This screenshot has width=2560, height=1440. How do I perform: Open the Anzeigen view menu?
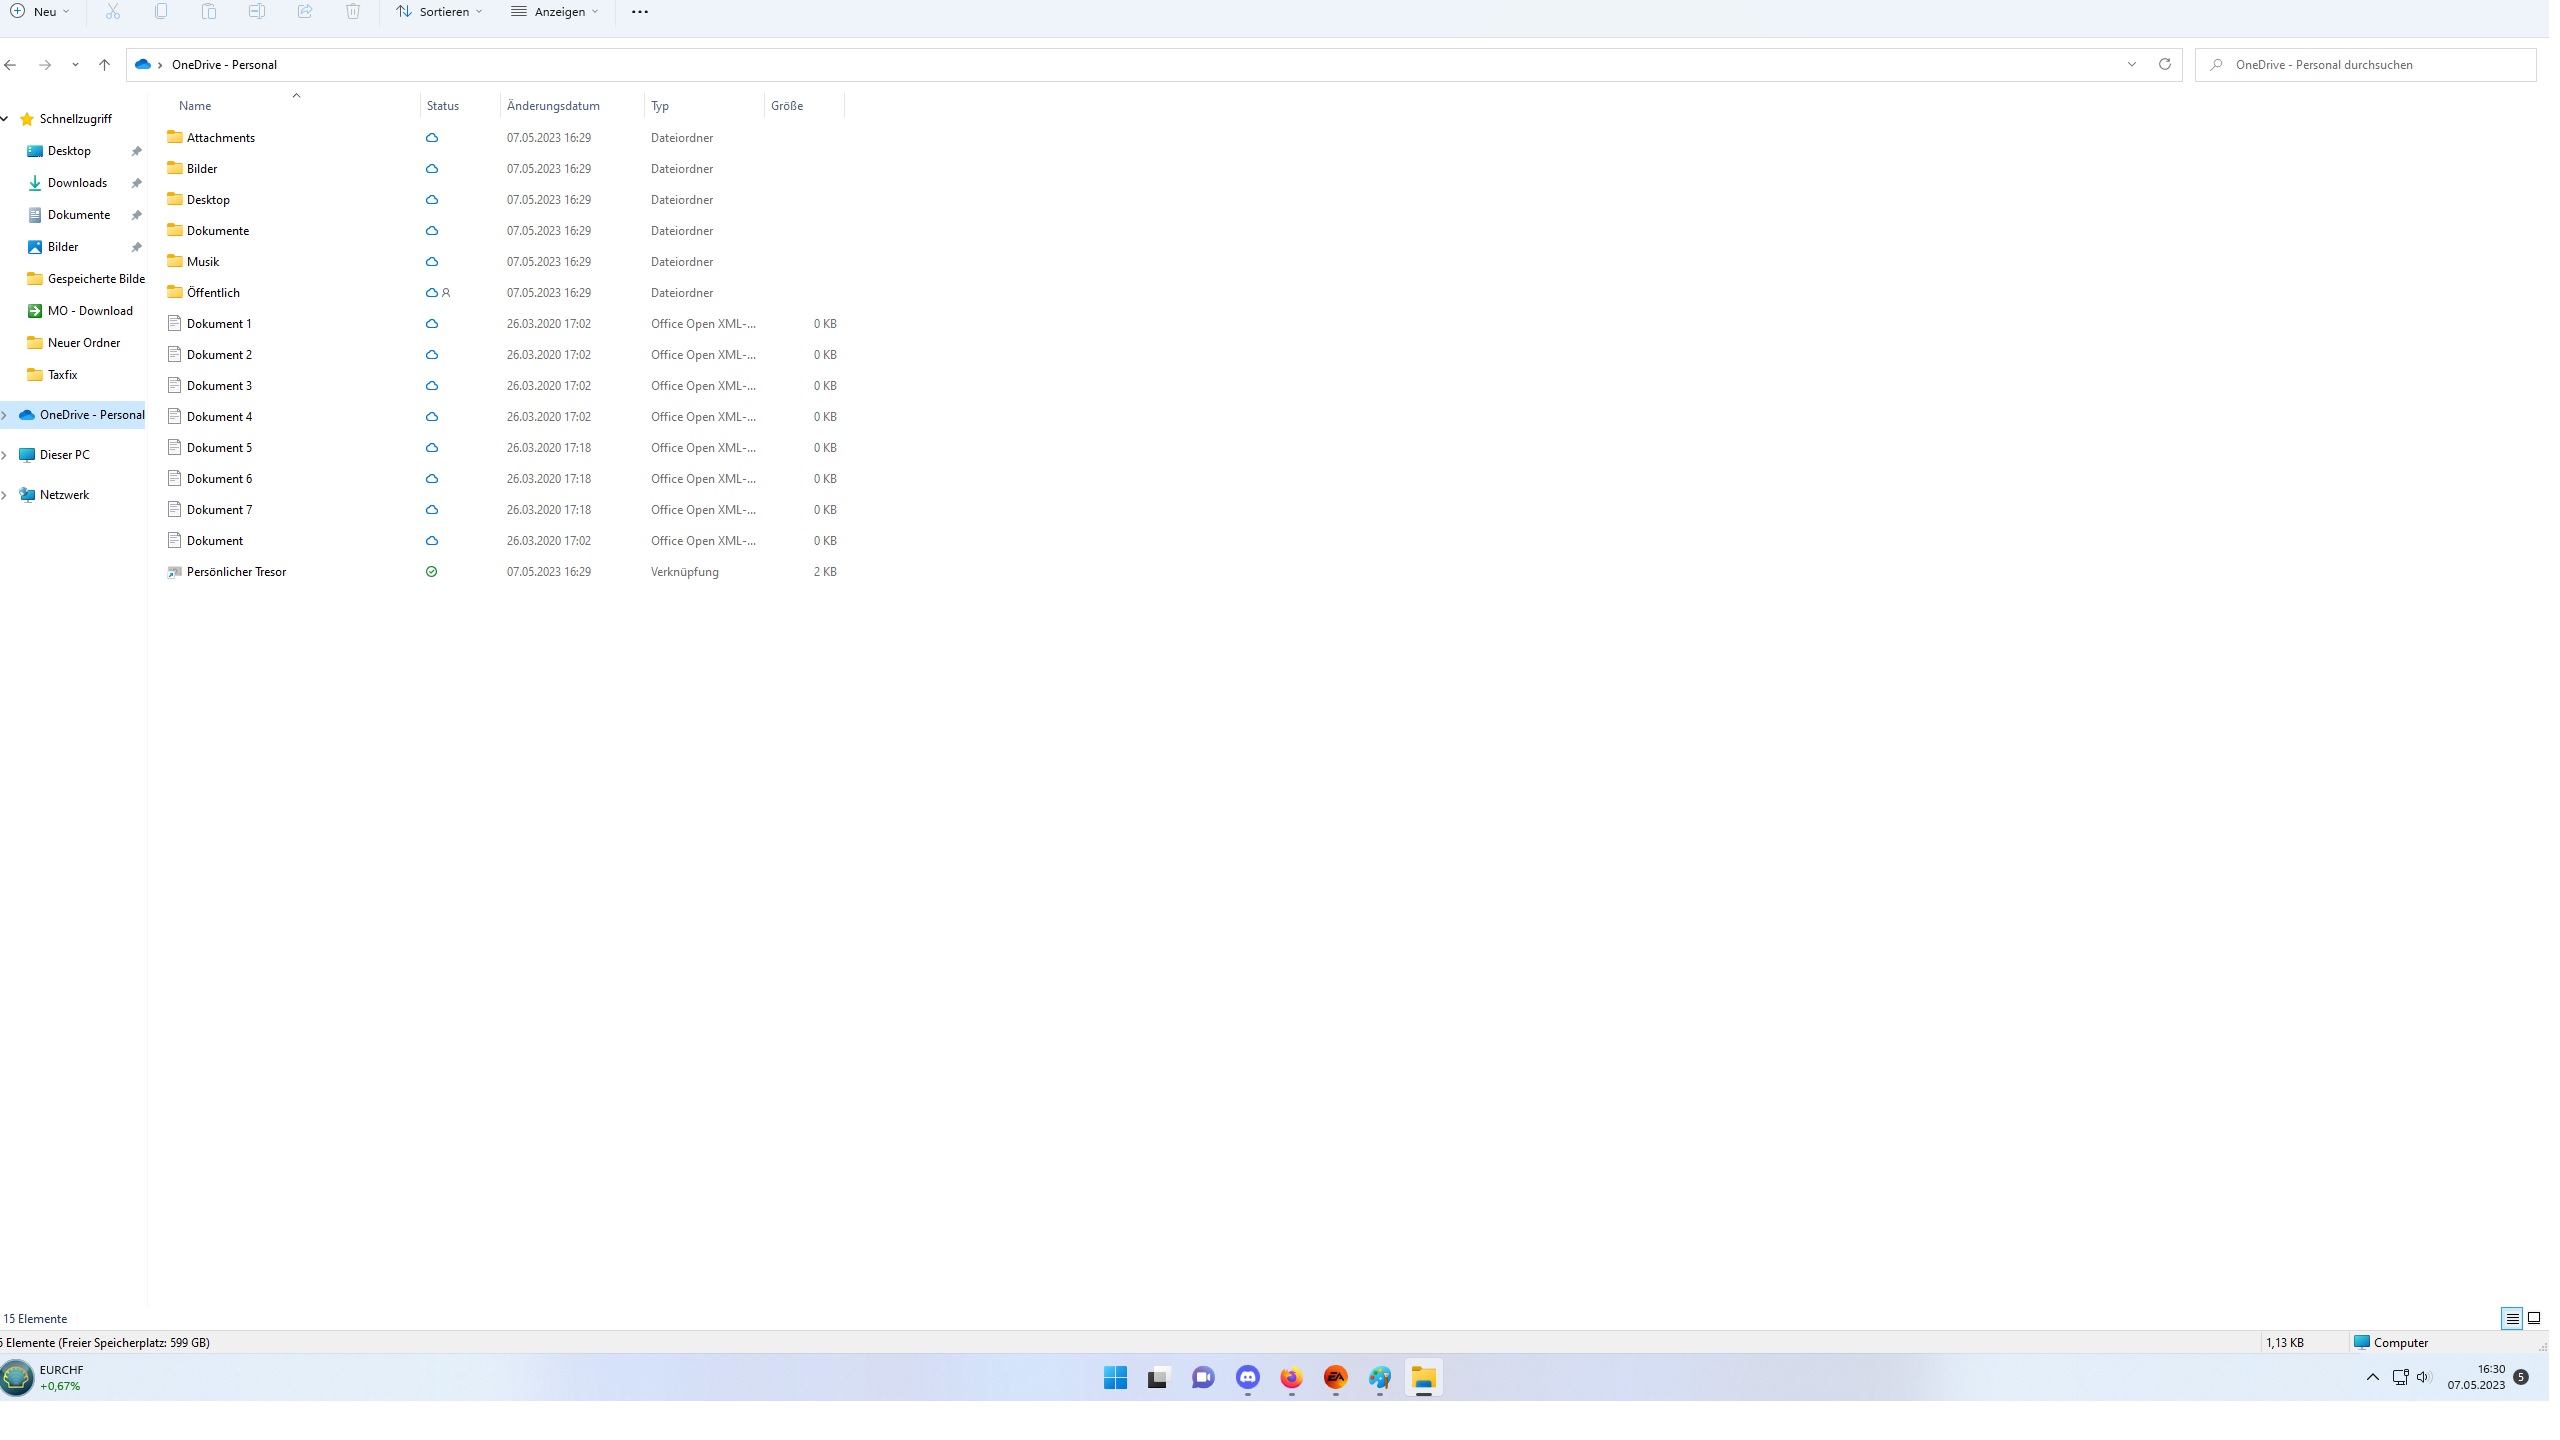554,12
